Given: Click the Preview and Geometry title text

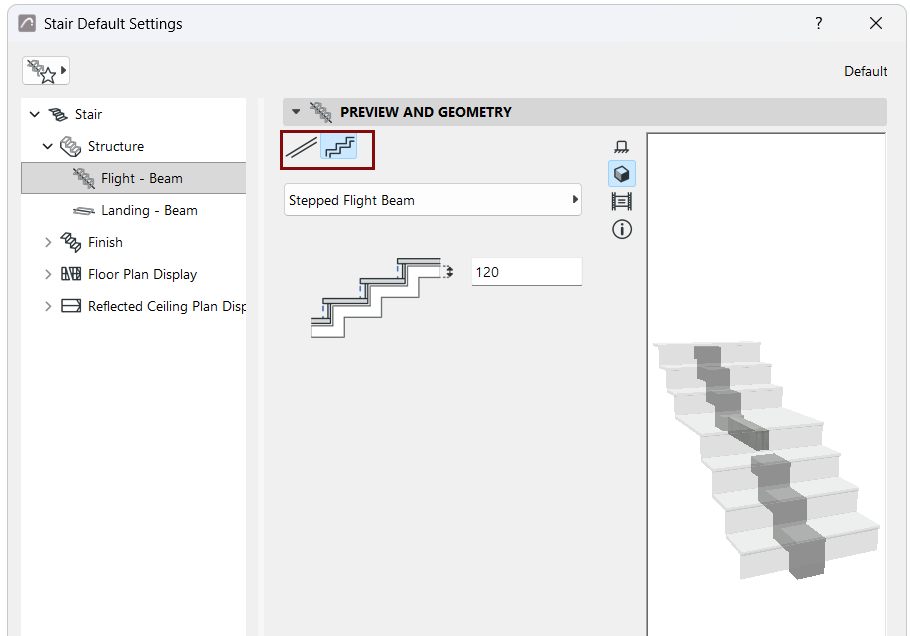Looking at the screenshot, I should click(x=425, y=112).
